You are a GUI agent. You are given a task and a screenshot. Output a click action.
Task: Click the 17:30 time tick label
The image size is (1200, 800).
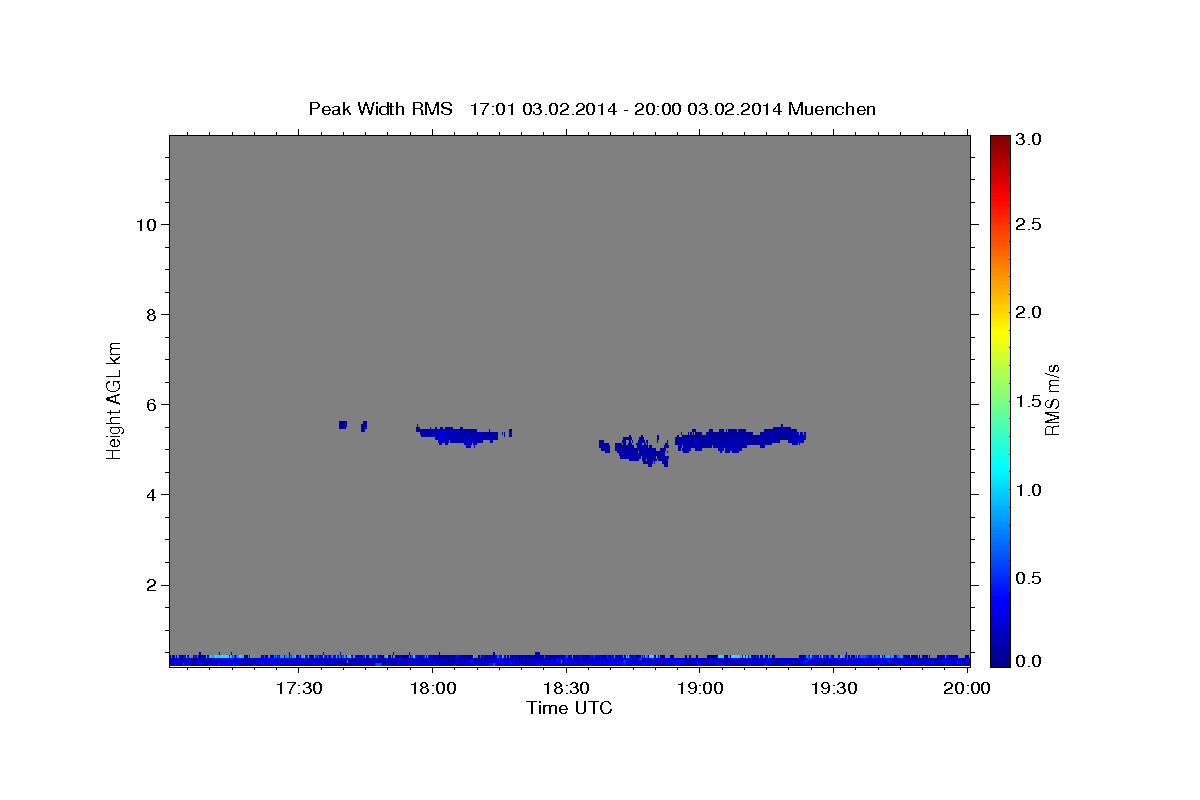[x=298, y=688]
